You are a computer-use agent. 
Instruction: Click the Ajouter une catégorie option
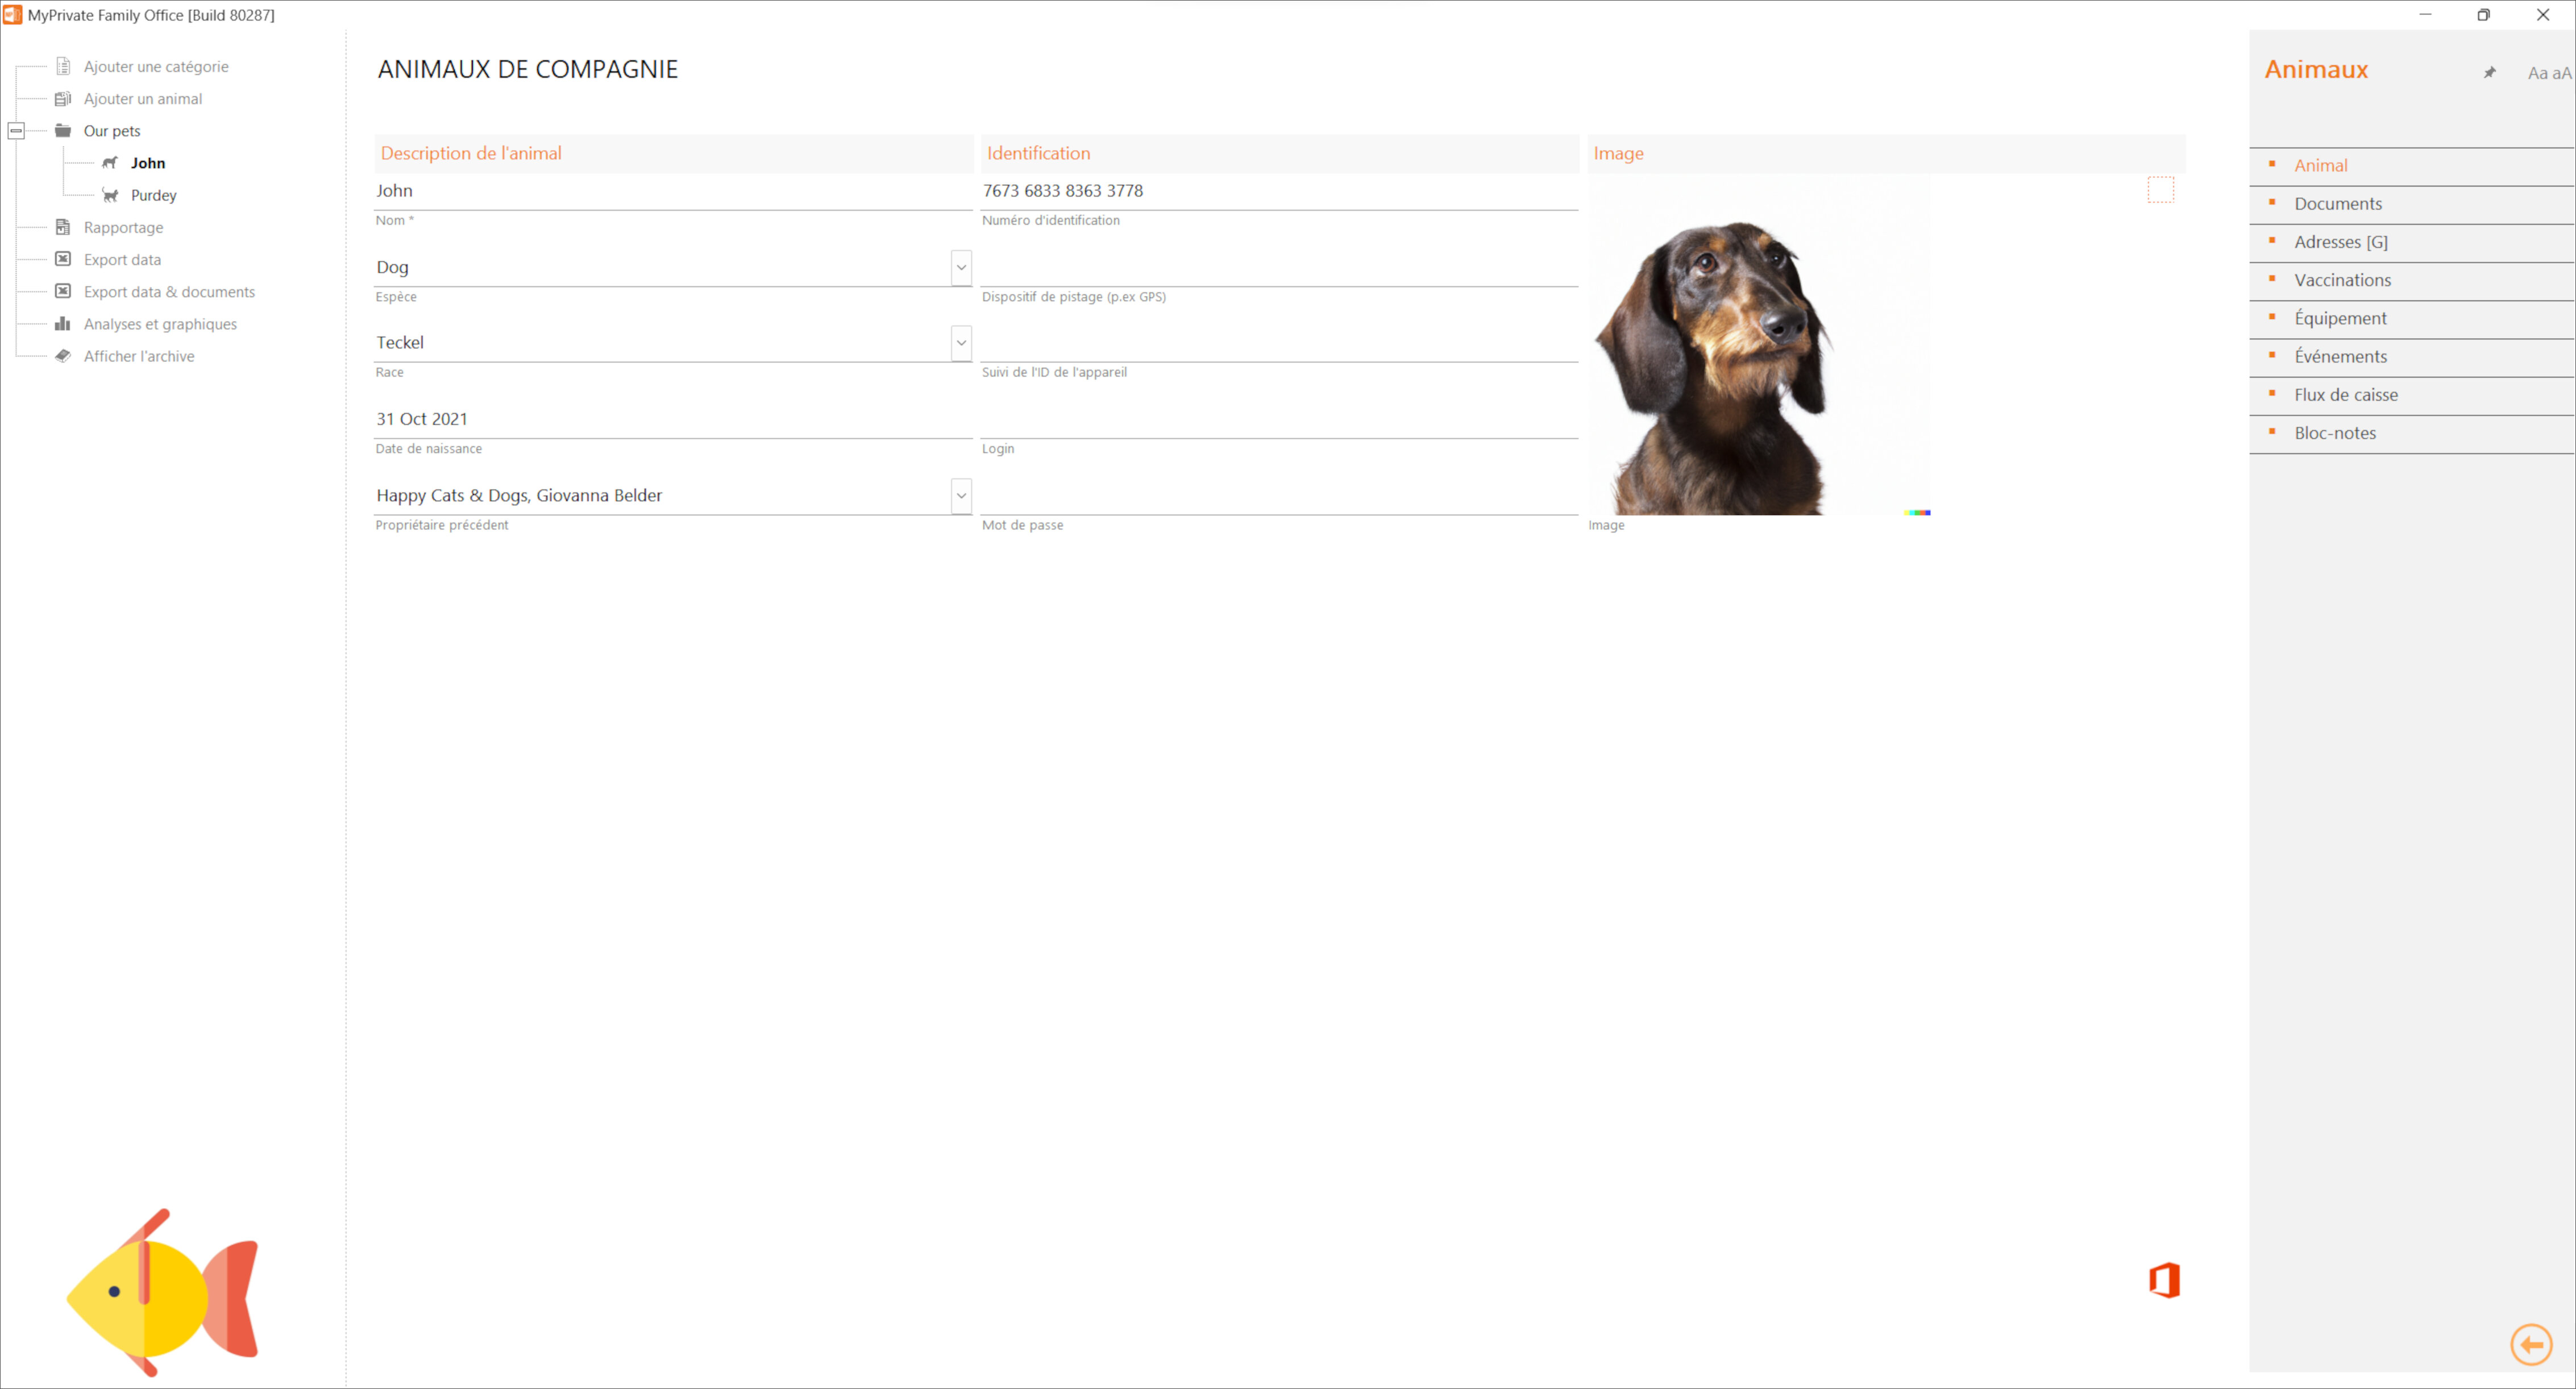[x=62, y=66]
